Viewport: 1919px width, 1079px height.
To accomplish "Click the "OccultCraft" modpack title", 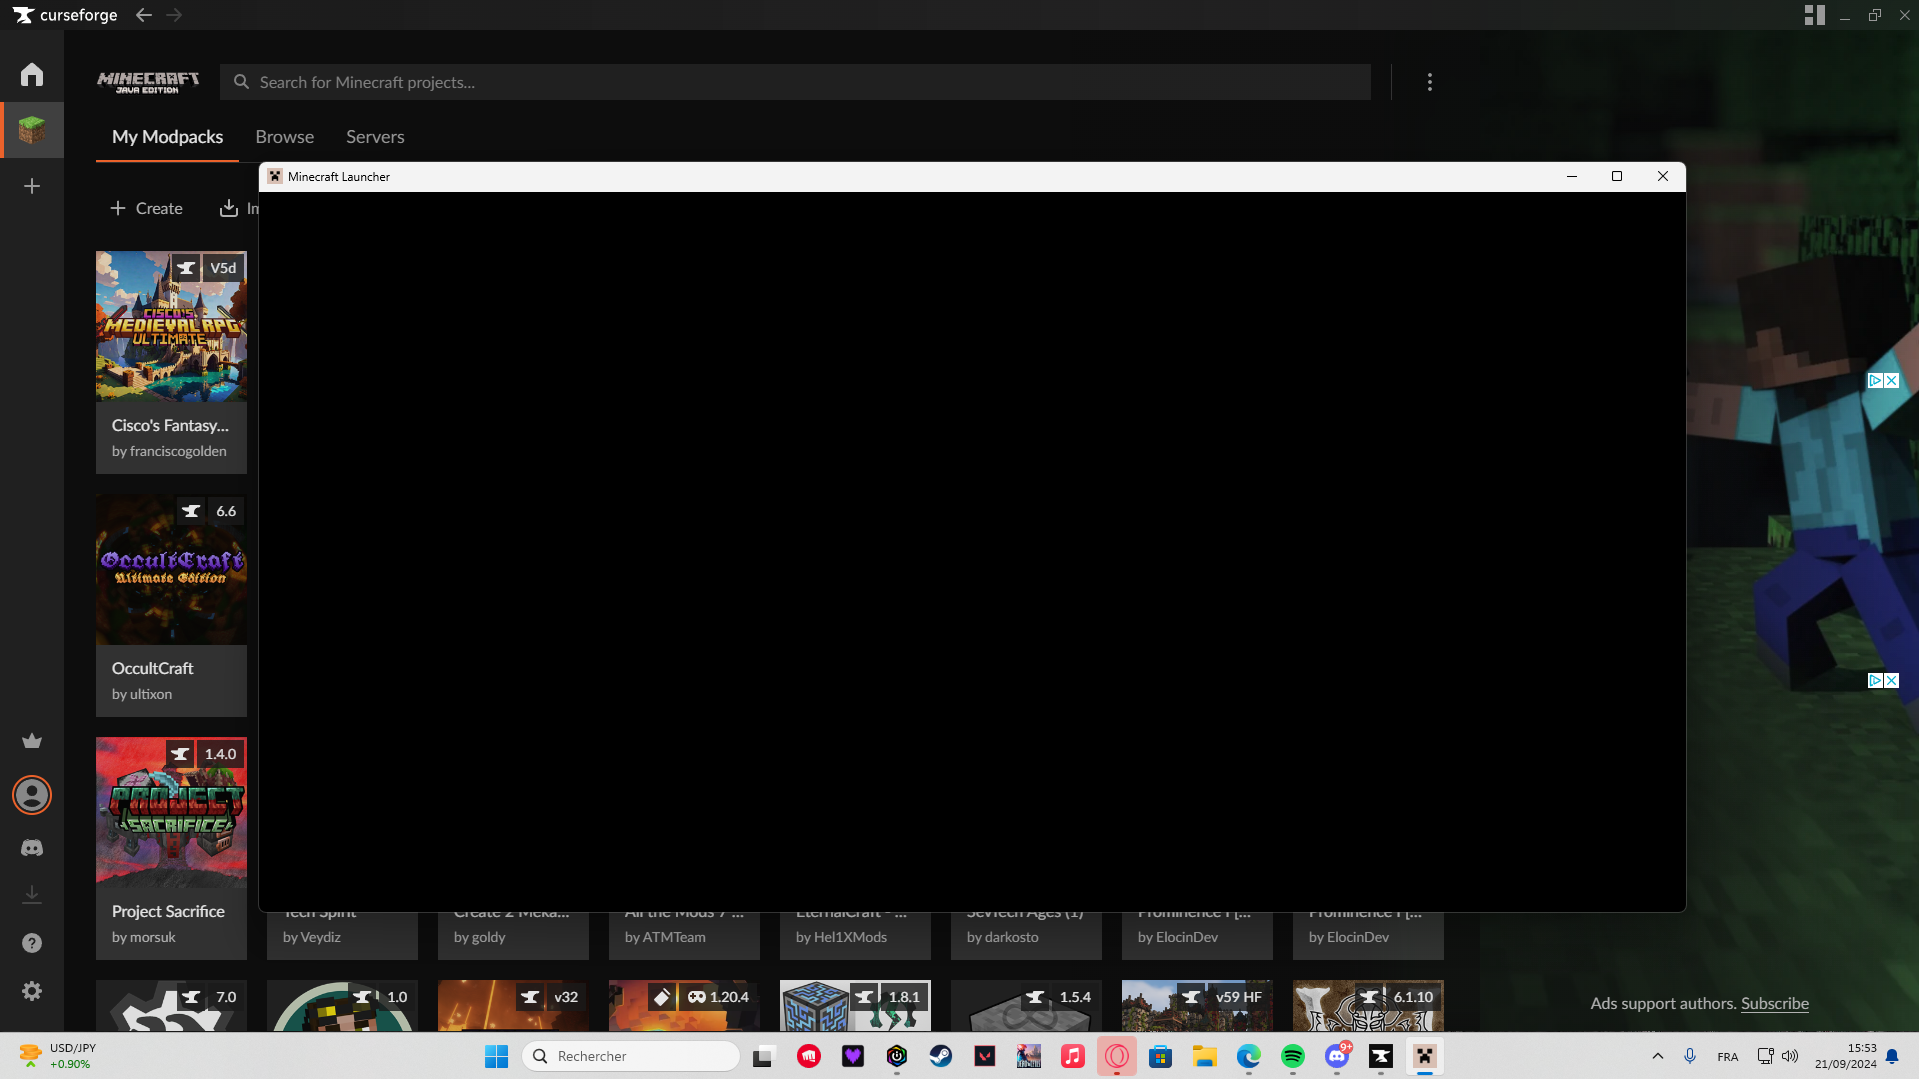I will 153,669.
